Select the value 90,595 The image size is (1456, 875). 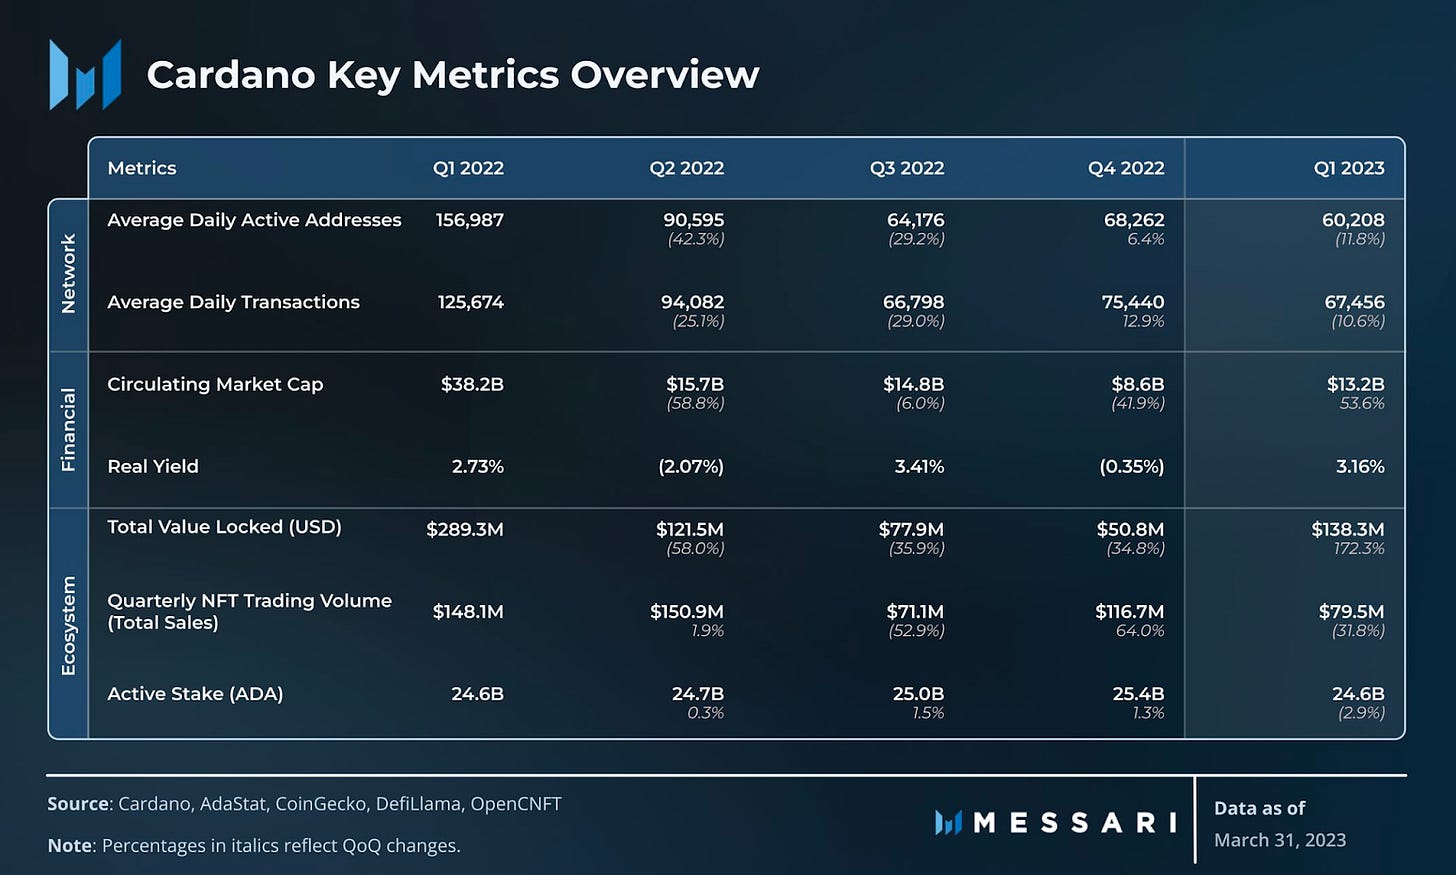pos(694,220)
